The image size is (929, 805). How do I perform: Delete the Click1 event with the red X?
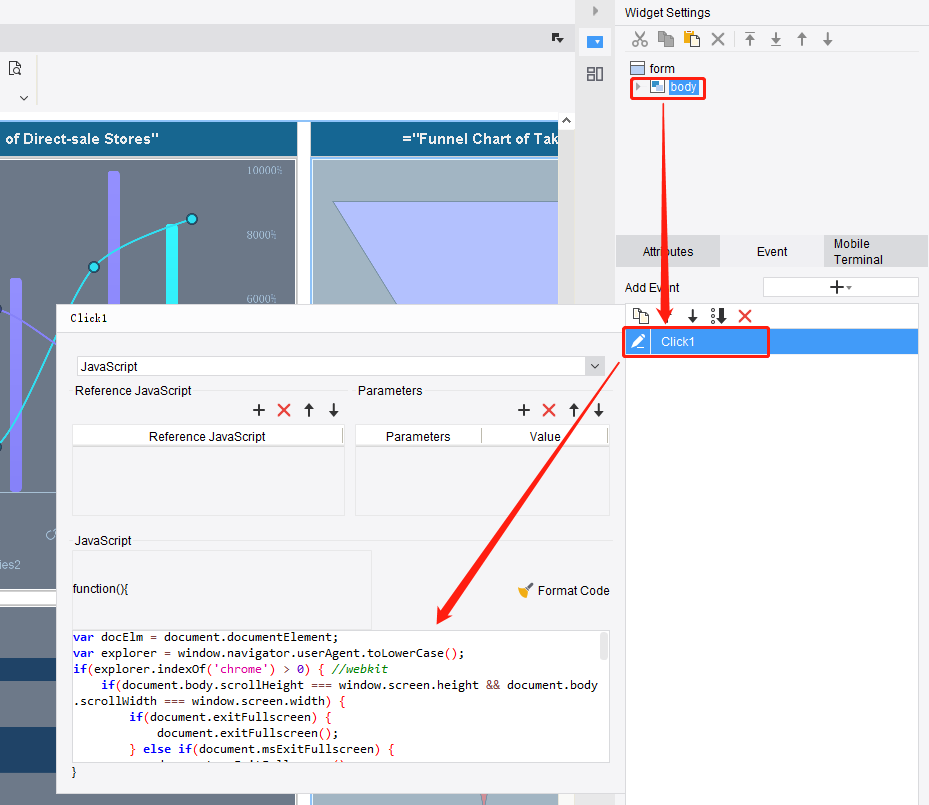pyautogui.click(x=745, y=315)
